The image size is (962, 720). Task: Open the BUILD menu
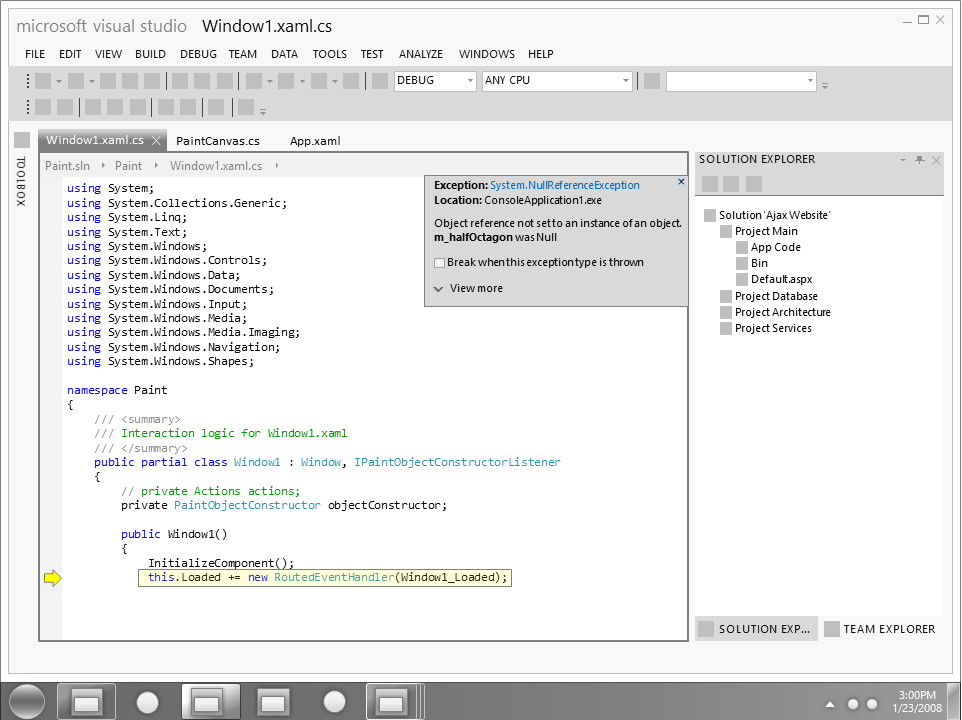pyautogui.click(x=150, y=54)
